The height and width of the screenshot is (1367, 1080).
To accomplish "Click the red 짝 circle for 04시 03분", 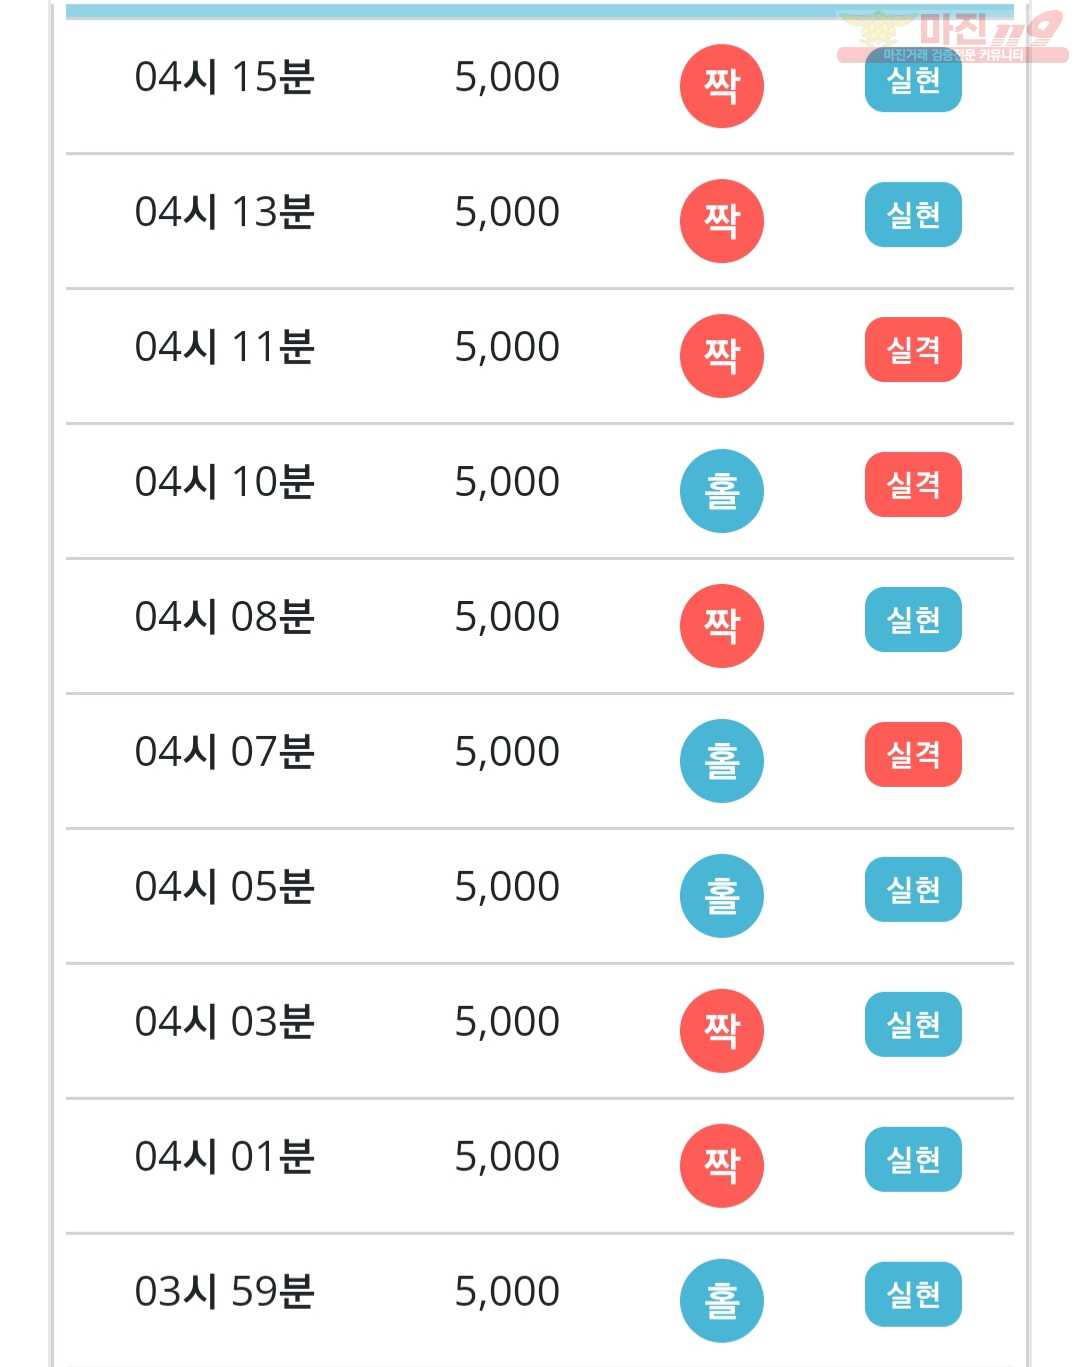I will tap(721, 1031).
